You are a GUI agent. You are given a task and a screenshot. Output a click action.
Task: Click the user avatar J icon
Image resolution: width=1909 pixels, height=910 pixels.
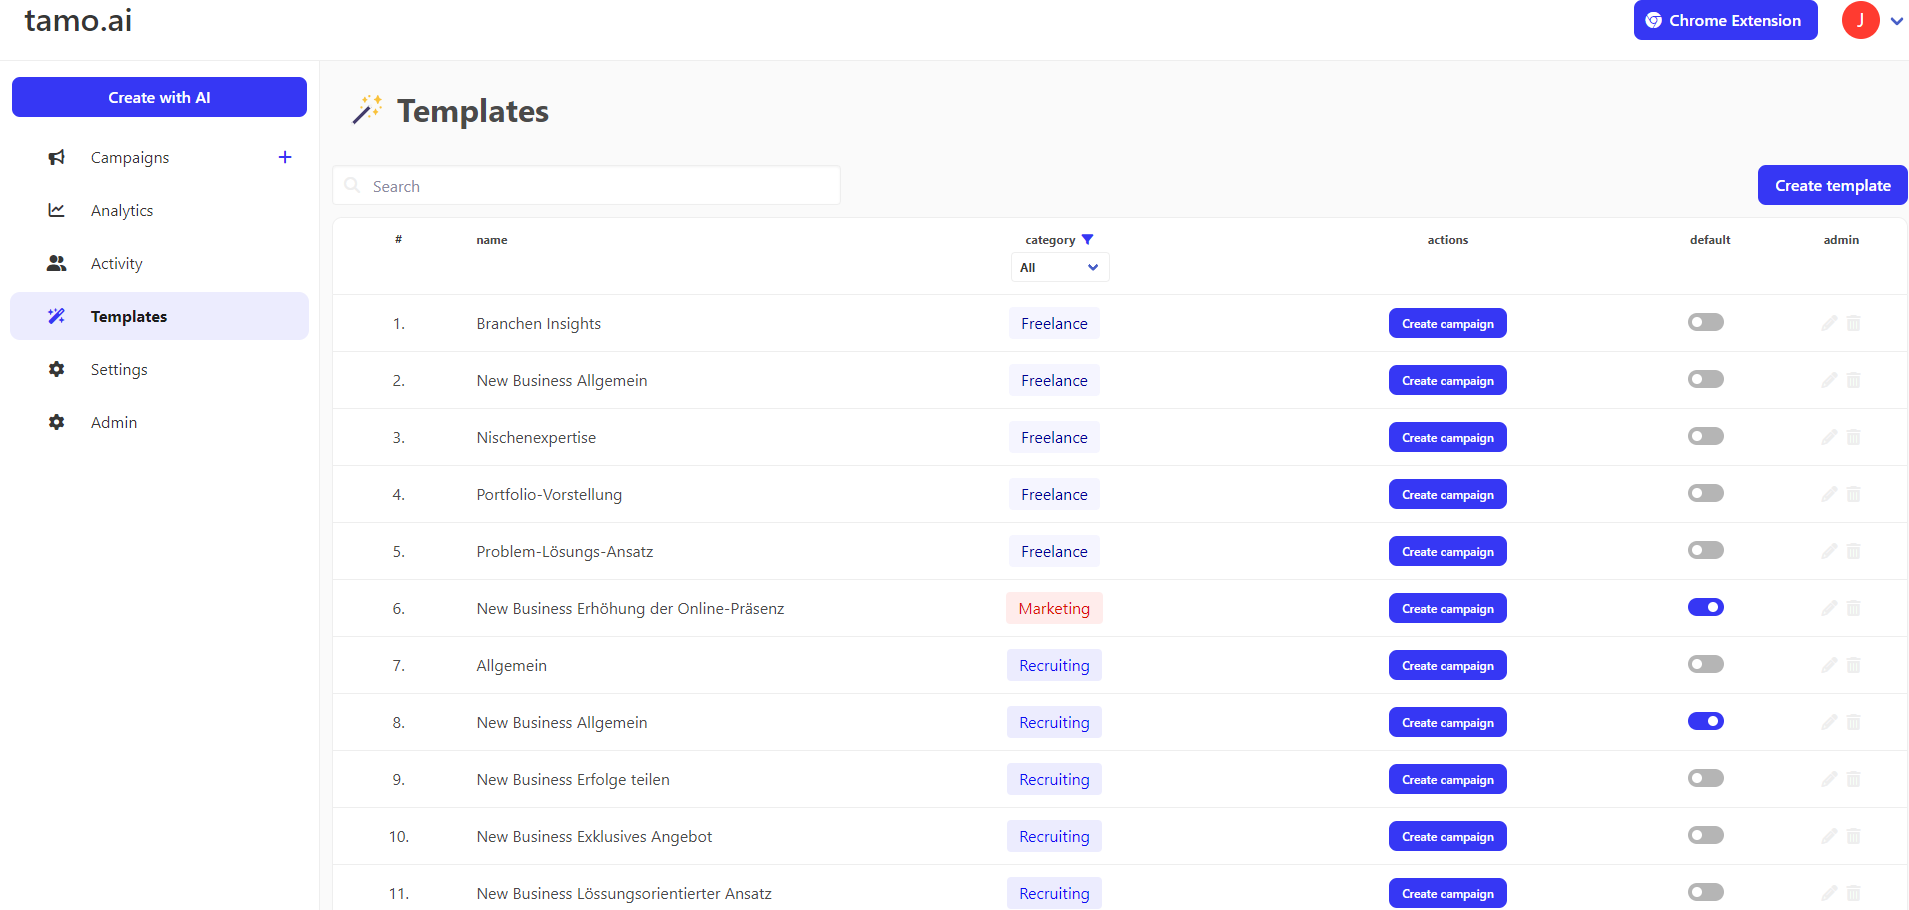(x=1860, y=20)
